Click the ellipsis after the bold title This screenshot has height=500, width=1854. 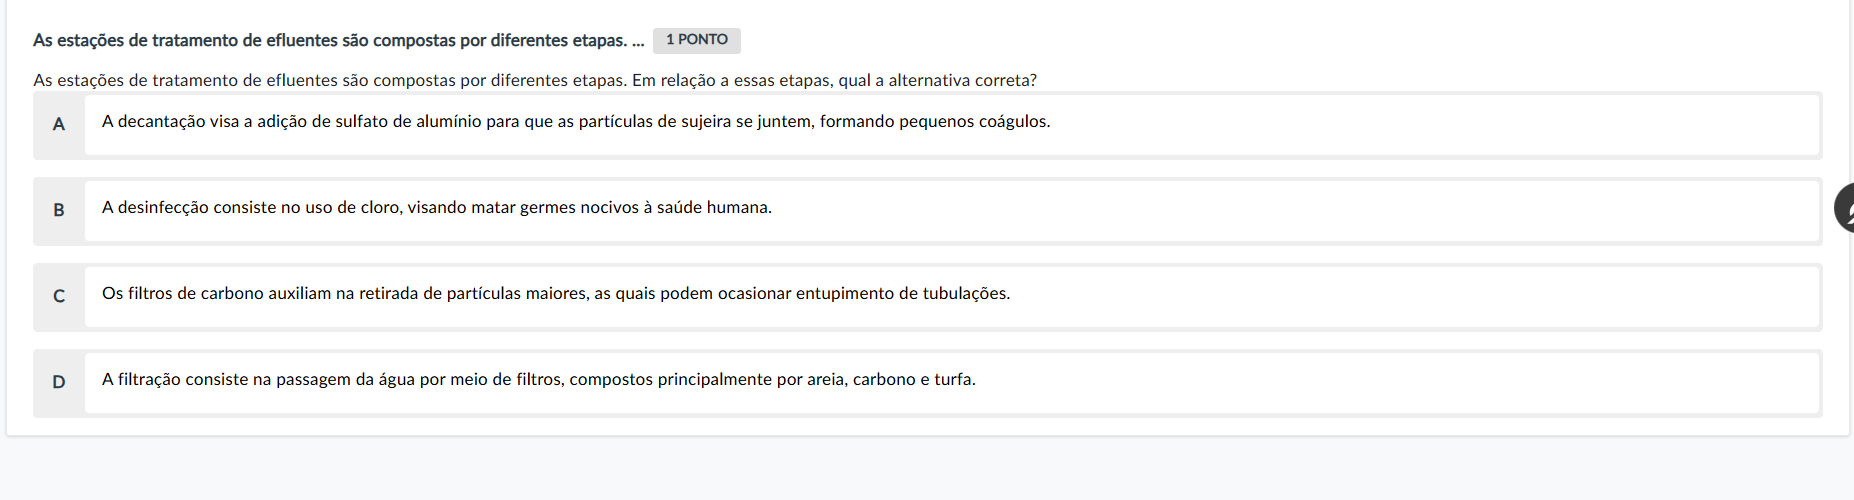[638, 41]
